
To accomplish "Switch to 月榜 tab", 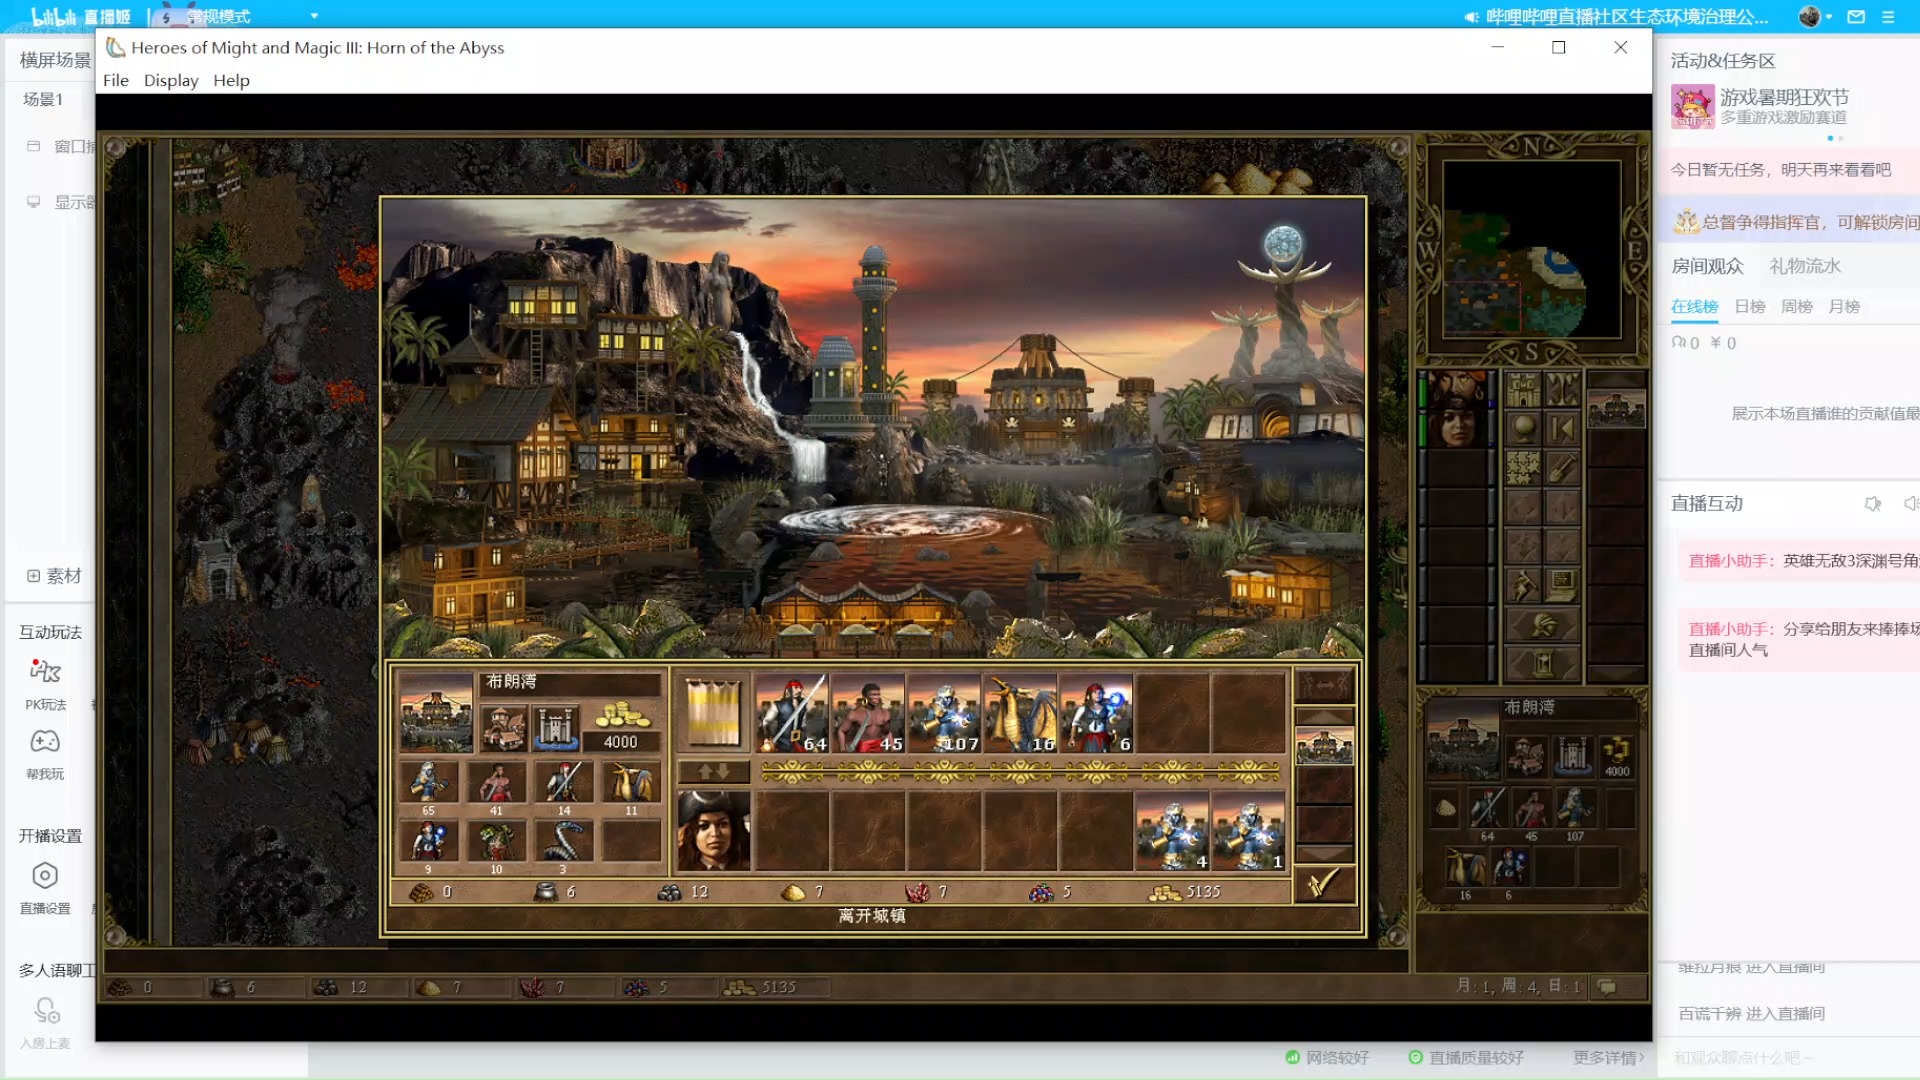I will click(1844, 307).
